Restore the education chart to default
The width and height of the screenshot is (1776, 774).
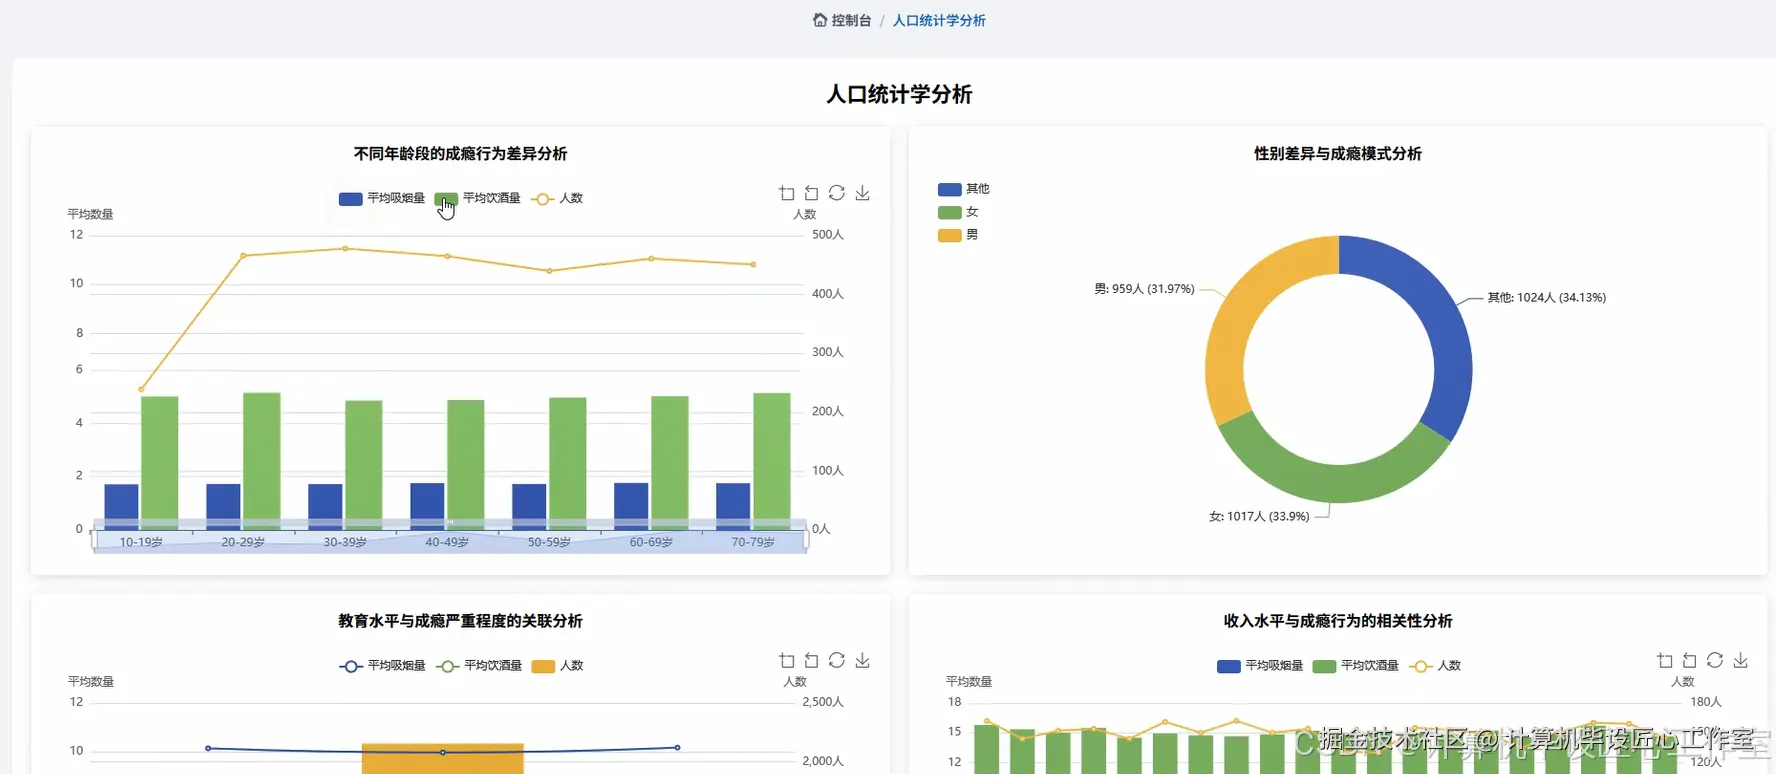(x=837, y=660)
